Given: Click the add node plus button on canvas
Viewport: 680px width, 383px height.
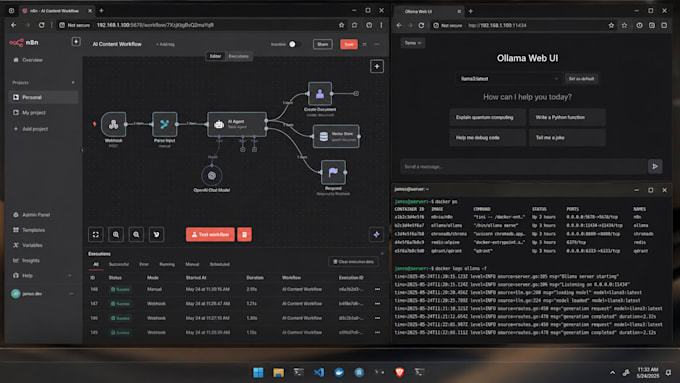Looking at the screenshot, I should [x=377, y=66].
